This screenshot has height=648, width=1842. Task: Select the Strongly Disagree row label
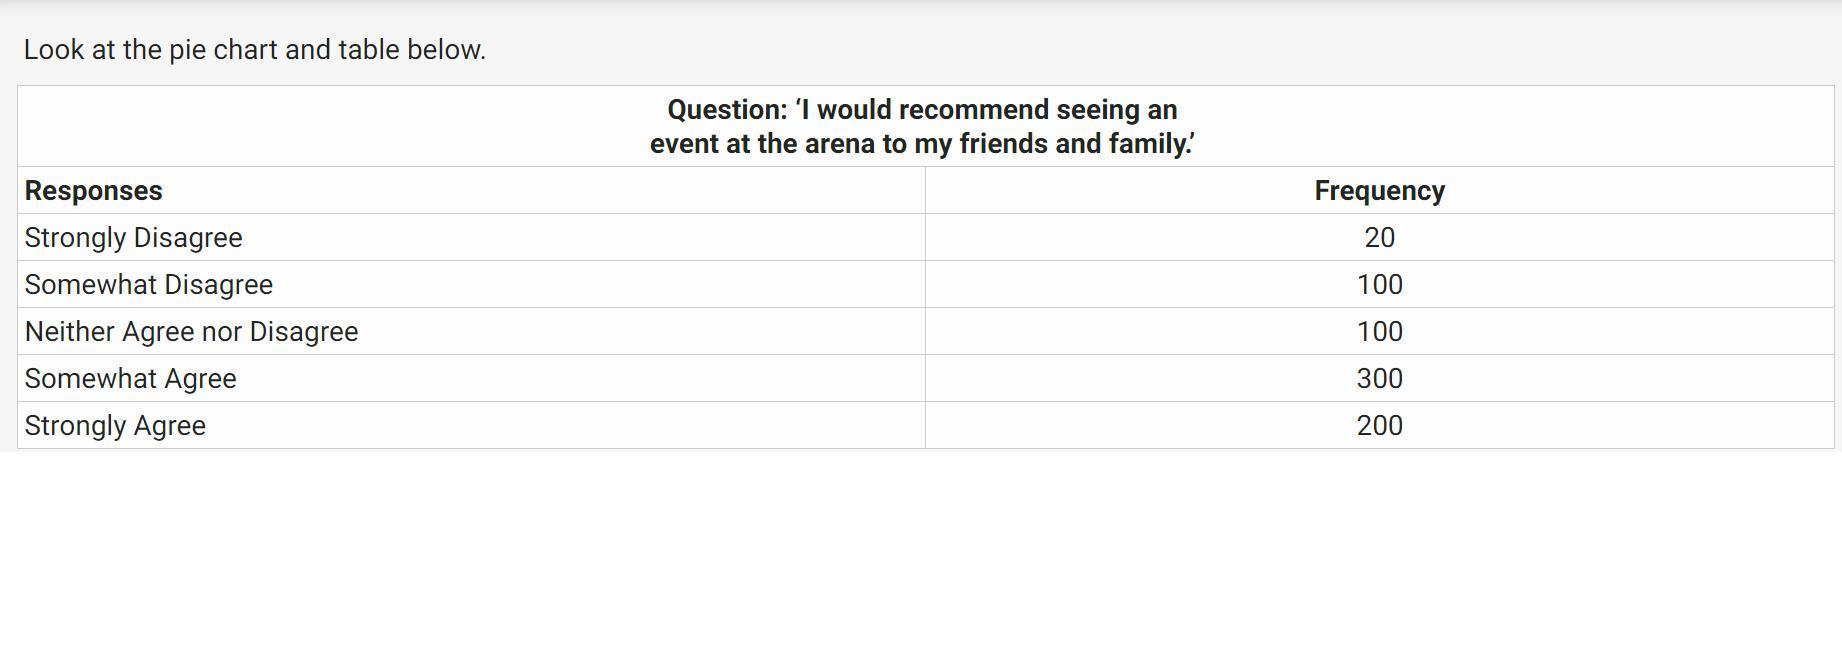[x=134, y=238]
